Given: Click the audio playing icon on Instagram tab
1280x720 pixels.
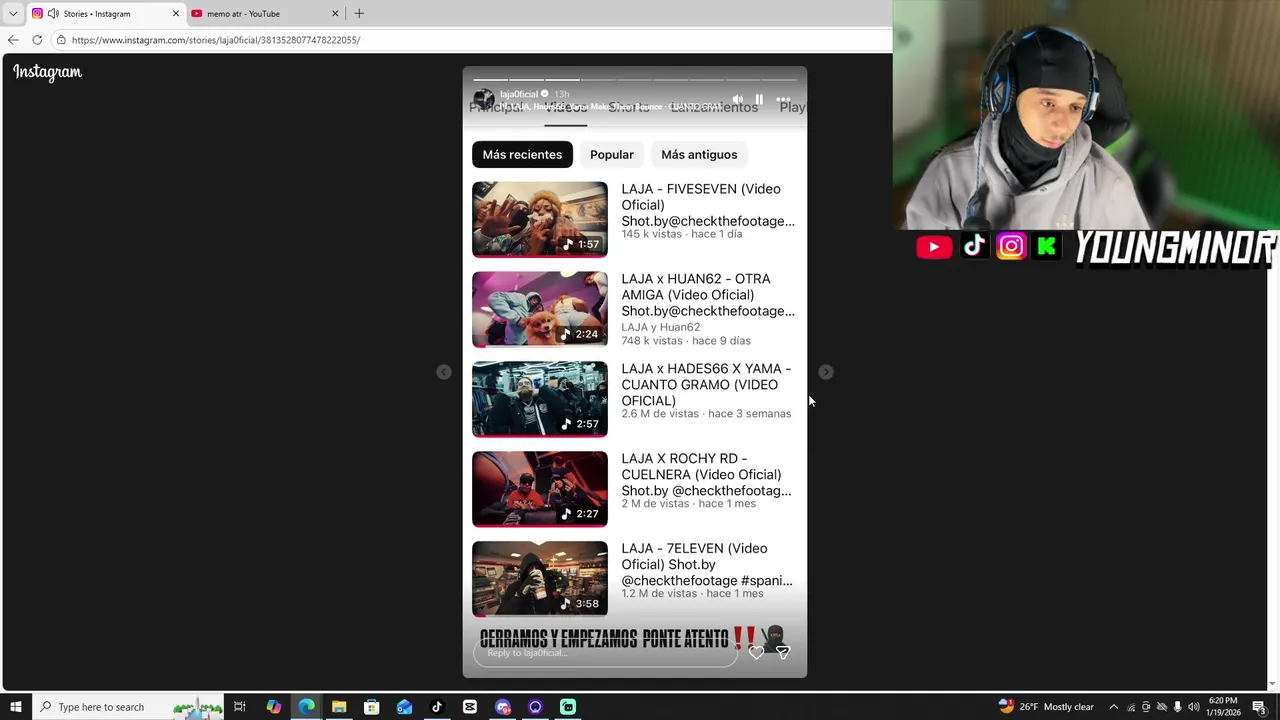Looking at the screenshot, I should [x=53, y=14].
